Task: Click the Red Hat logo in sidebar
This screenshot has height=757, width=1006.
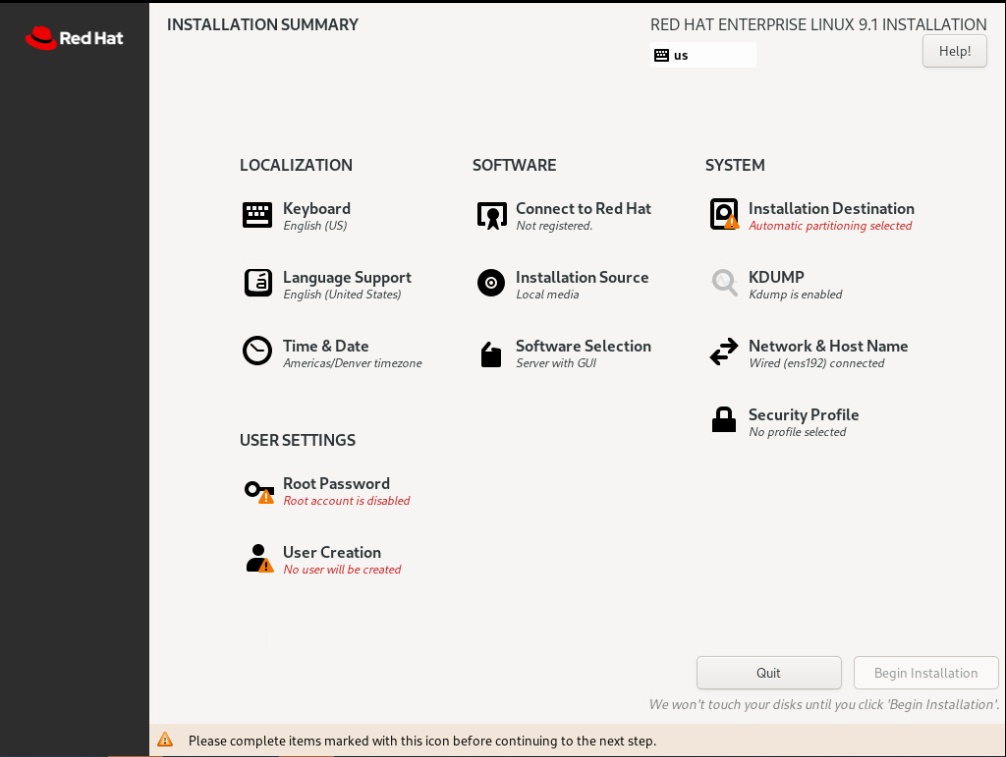Action: click(x=74, y=38)
